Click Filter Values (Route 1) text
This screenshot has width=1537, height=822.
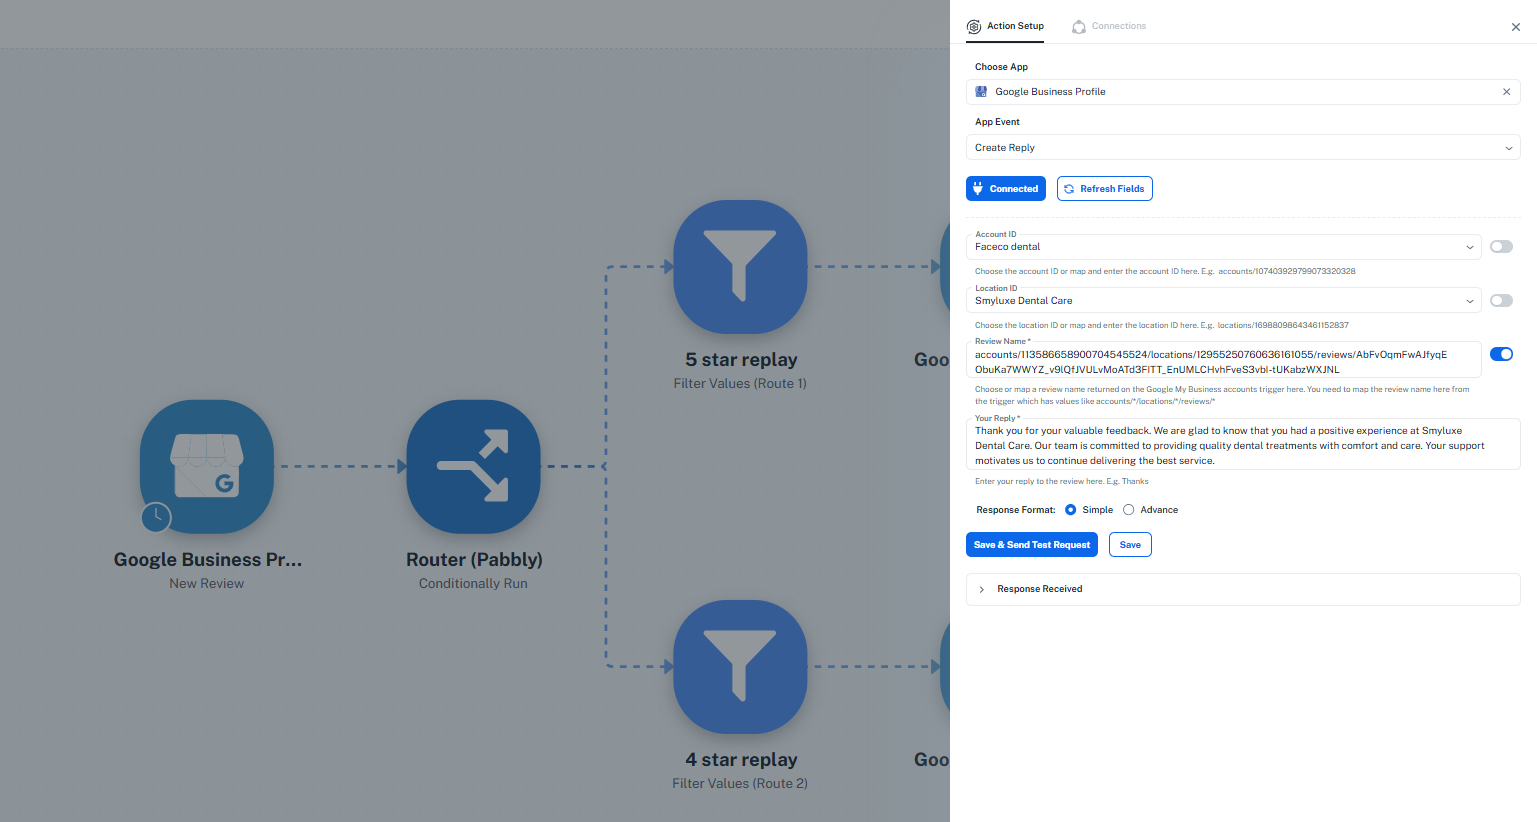[740, 384]
